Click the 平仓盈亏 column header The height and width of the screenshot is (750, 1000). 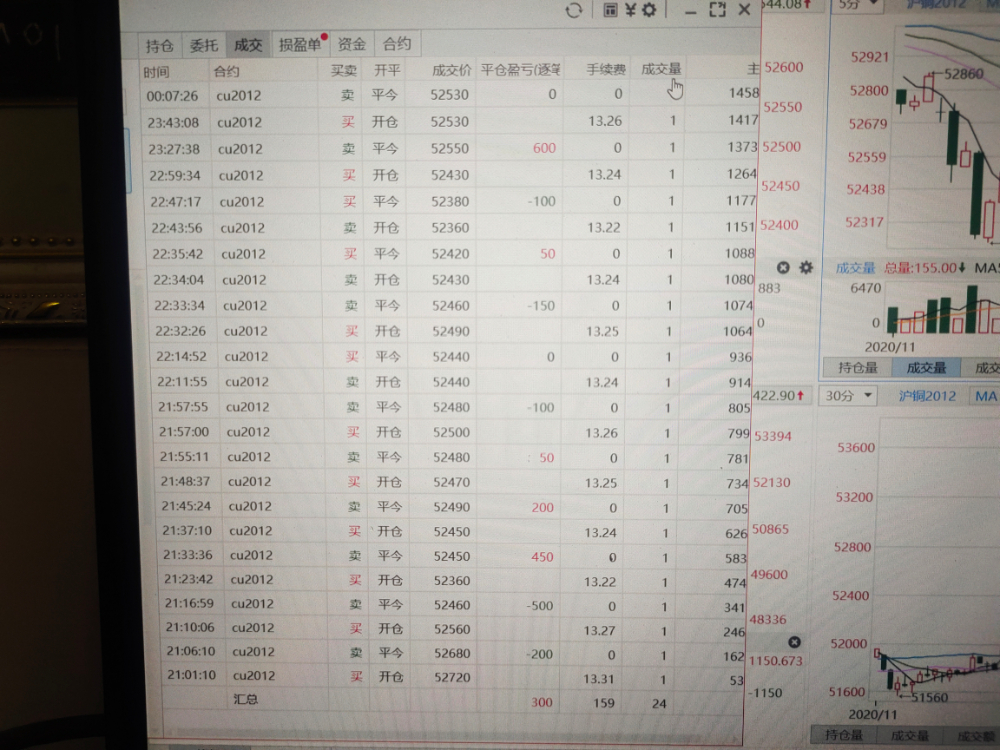click(520, 69)
